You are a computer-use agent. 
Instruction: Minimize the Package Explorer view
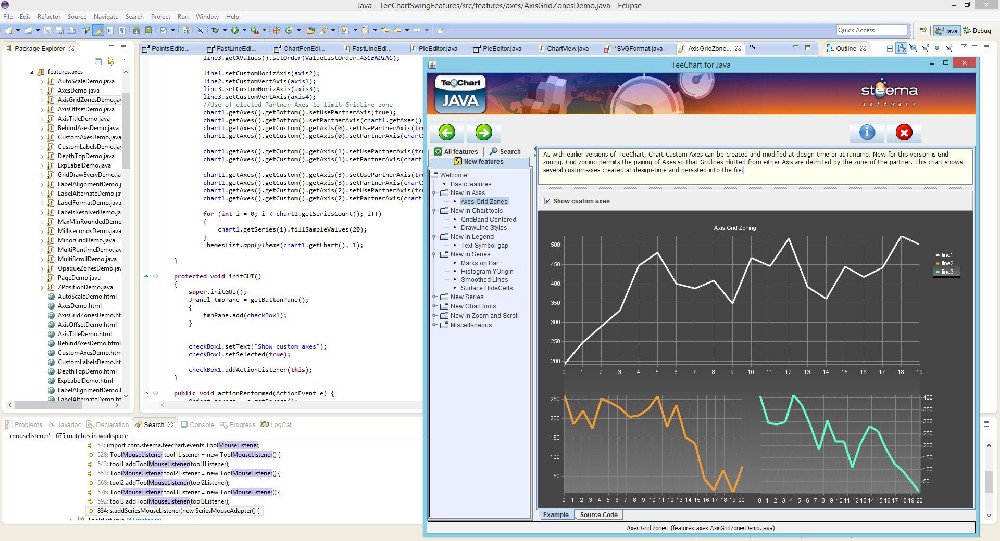[x=111, y=47]
